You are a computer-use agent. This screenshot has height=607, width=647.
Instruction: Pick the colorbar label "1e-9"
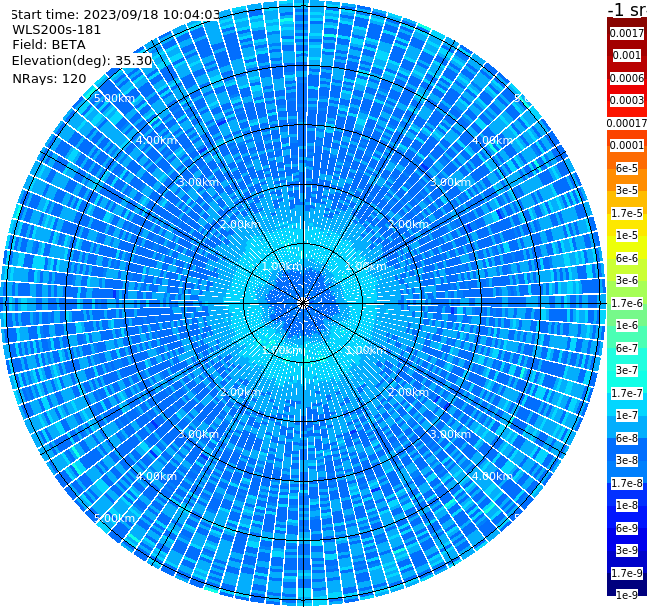[627, 595]
